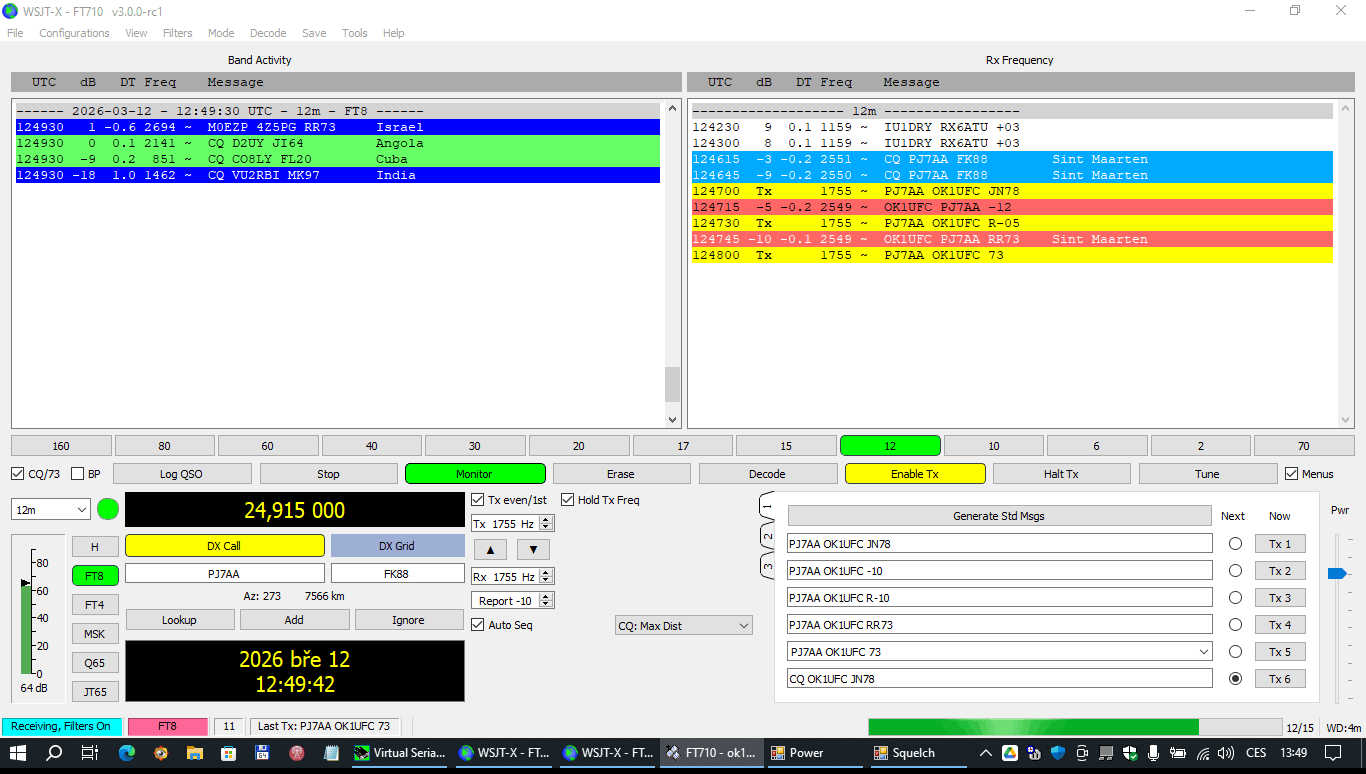
Task: Expand the CQ: Max Dist dropdown
Action: pos(684,626)
